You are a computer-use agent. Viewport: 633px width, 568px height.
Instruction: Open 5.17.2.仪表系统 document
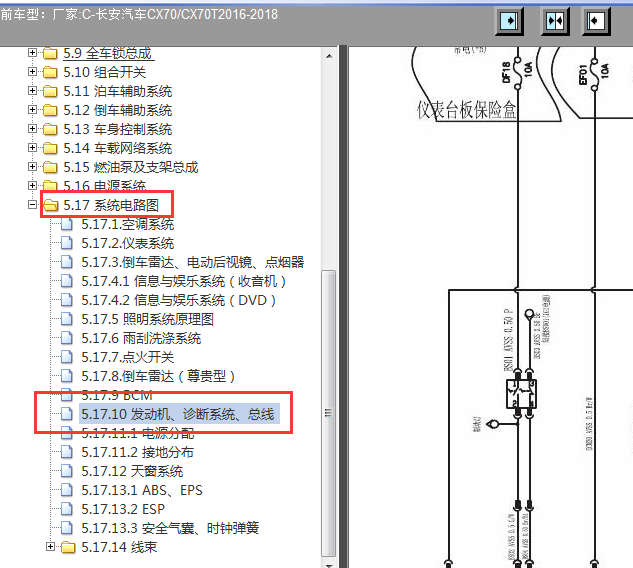(x=128, y=243)
